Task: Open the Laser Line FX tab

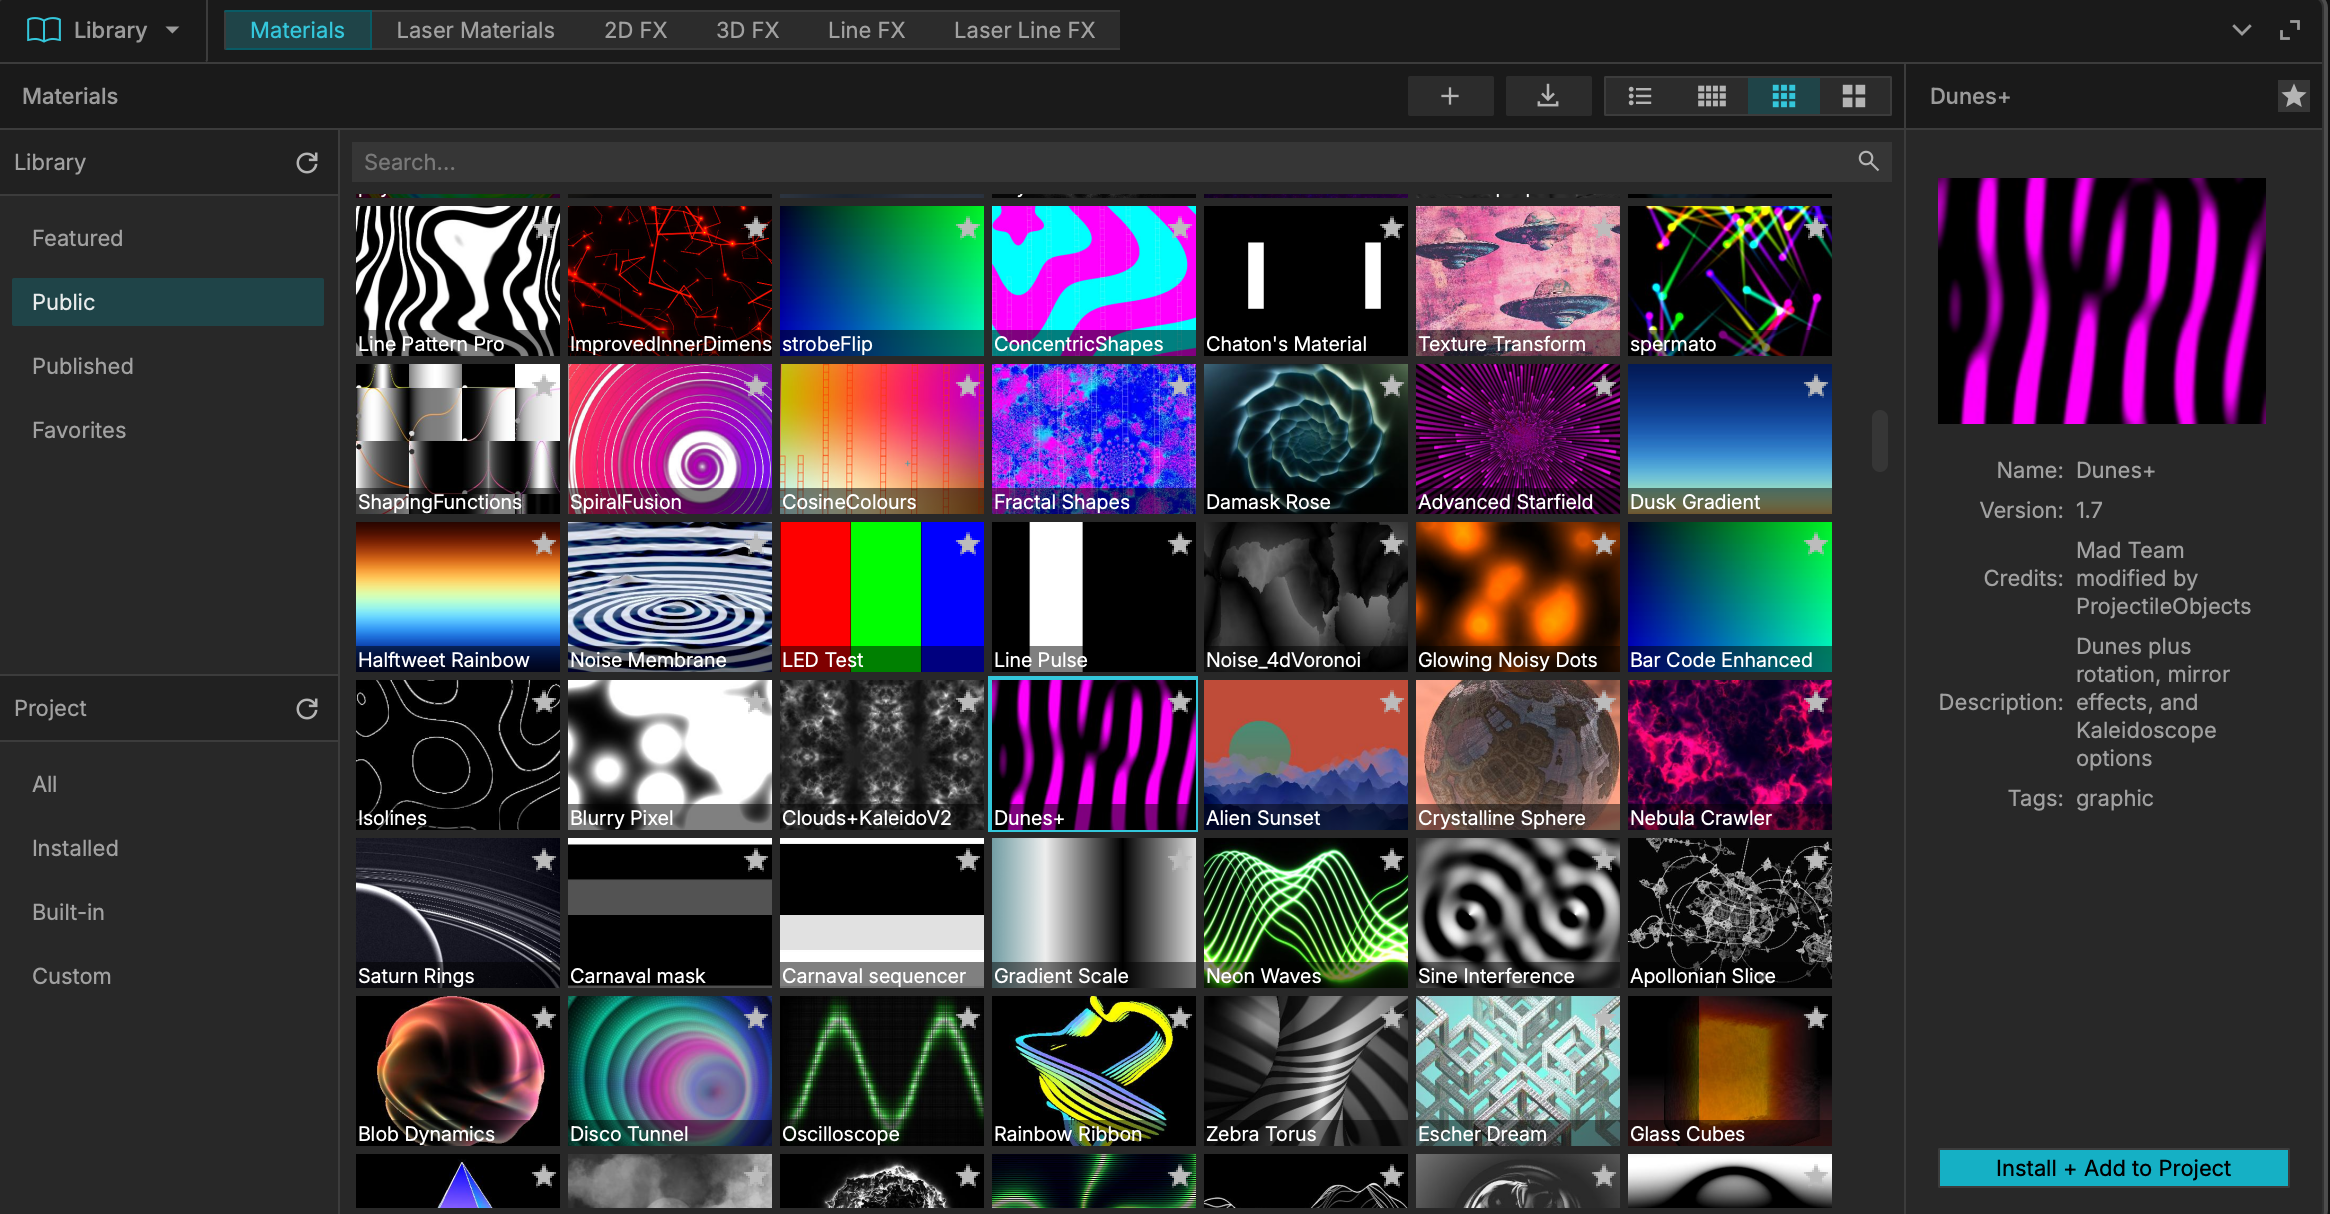Action: click(1024, 30)
